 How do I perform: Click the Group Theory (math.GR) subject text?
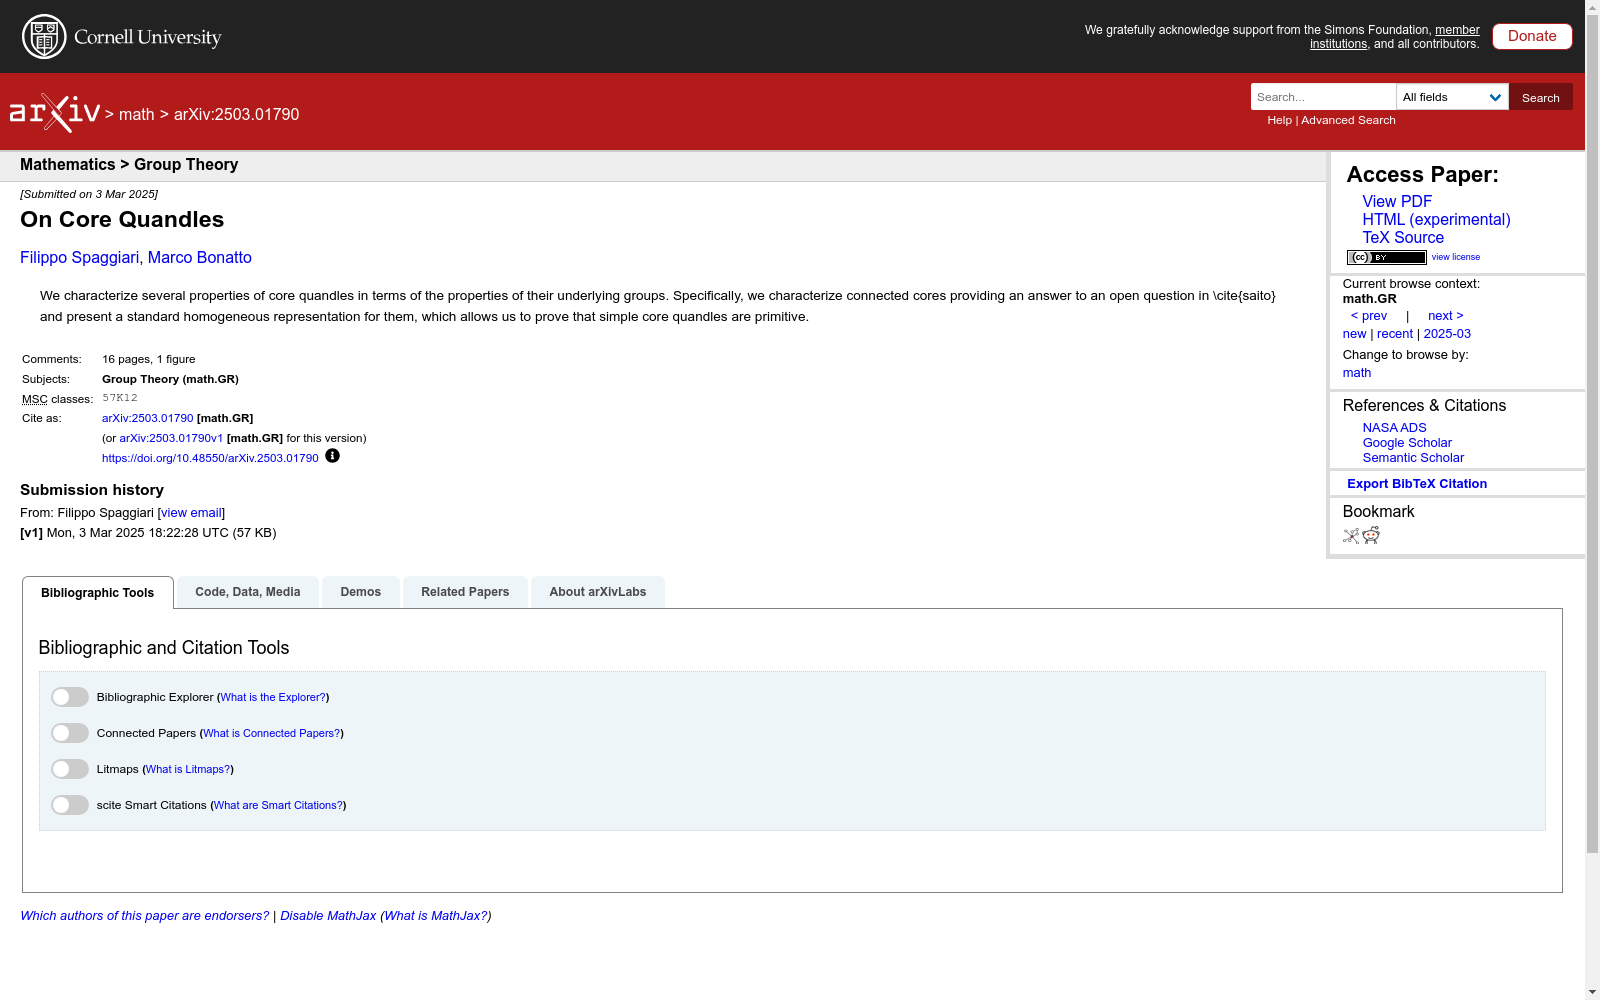pos(170,379)
